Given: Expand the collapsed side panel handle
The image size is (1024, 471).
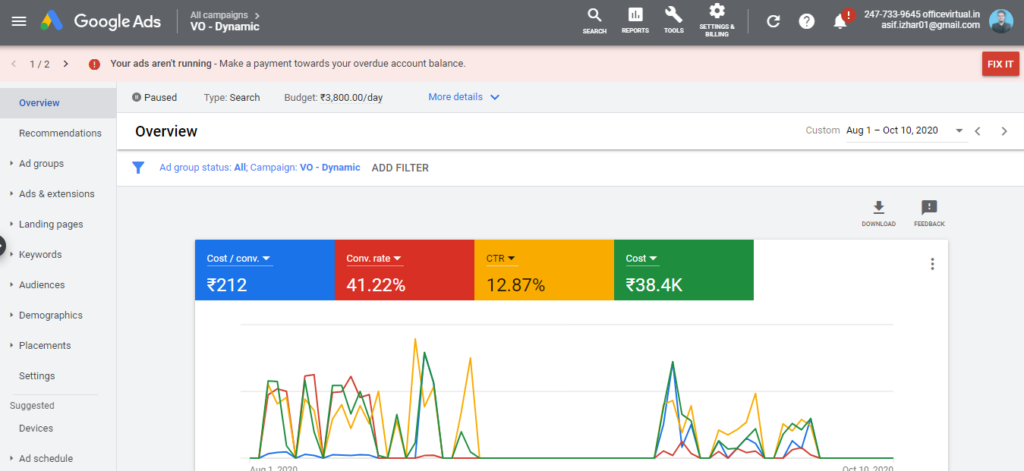Looking at the screenshot, I should 2,246.
